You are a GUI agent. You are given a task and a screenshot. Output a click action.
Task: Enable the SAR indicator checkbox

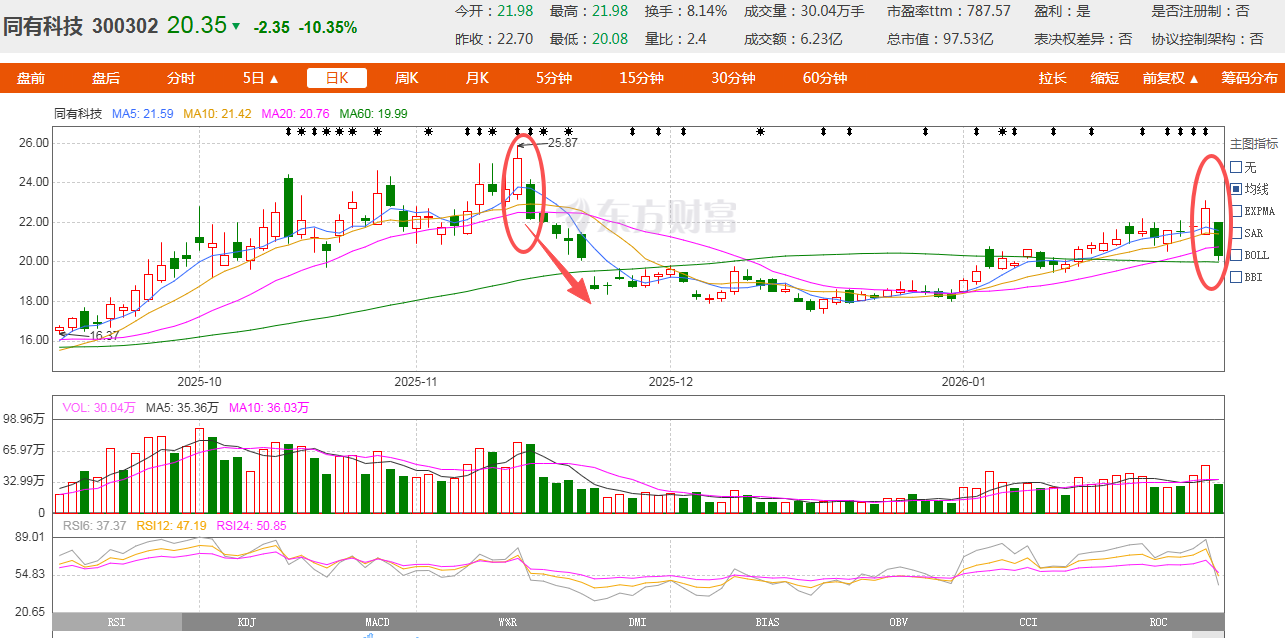pos(1235,233)
